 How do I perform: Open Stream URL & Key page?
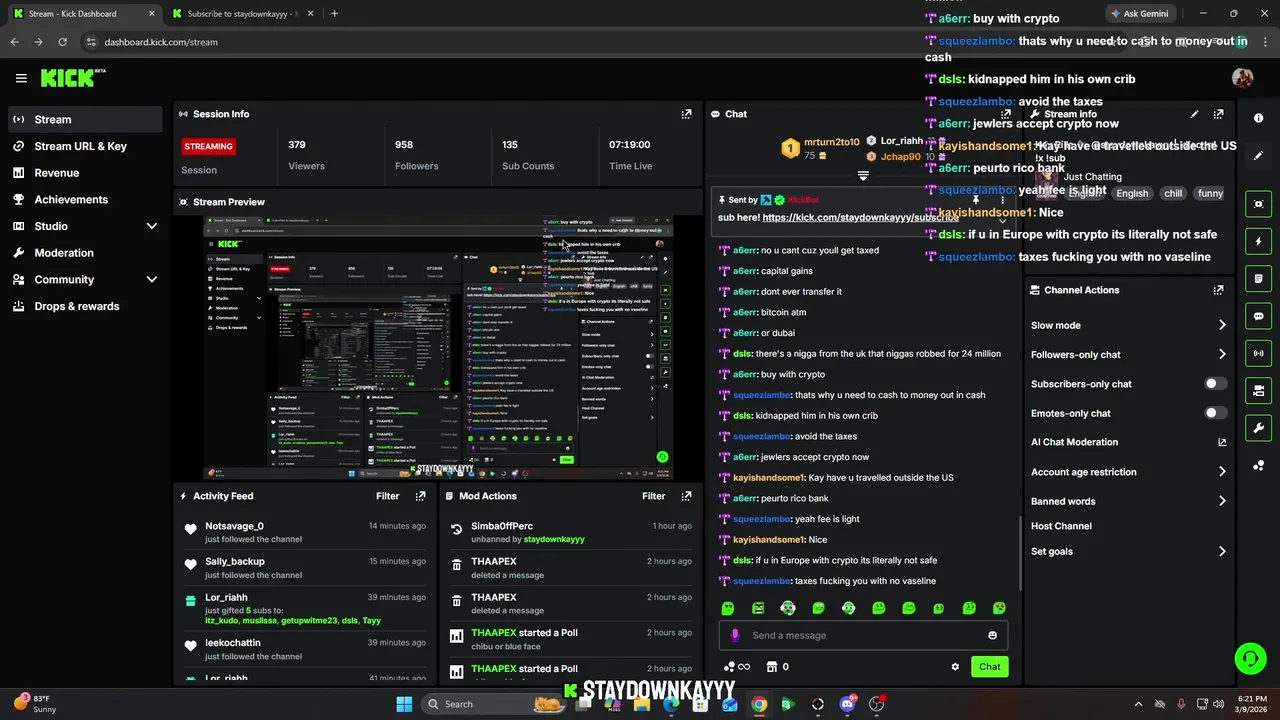click(85, 146)
